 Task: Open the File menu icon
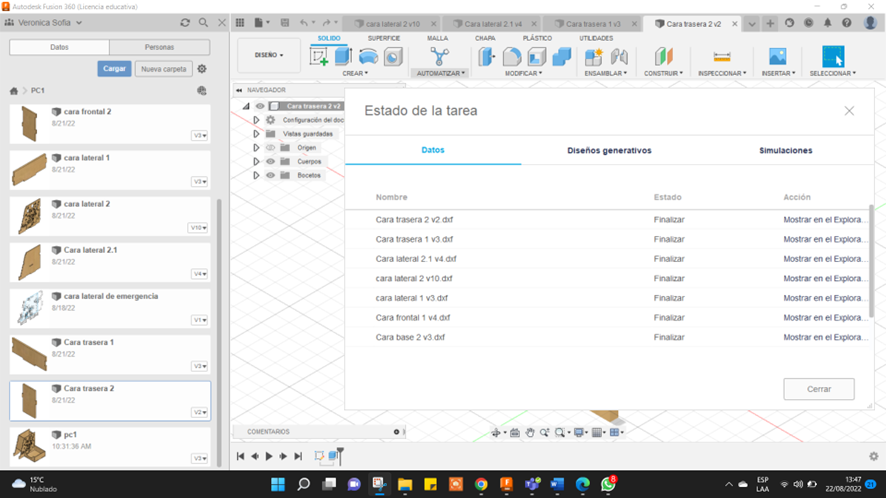[261, 23]
